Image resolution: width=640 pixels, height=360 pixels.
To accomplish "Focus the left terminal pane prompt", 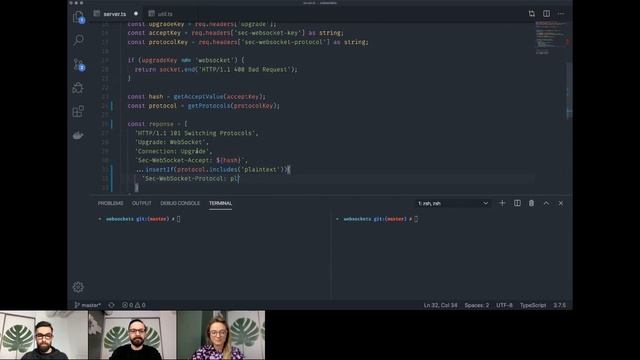I will 139,219.
